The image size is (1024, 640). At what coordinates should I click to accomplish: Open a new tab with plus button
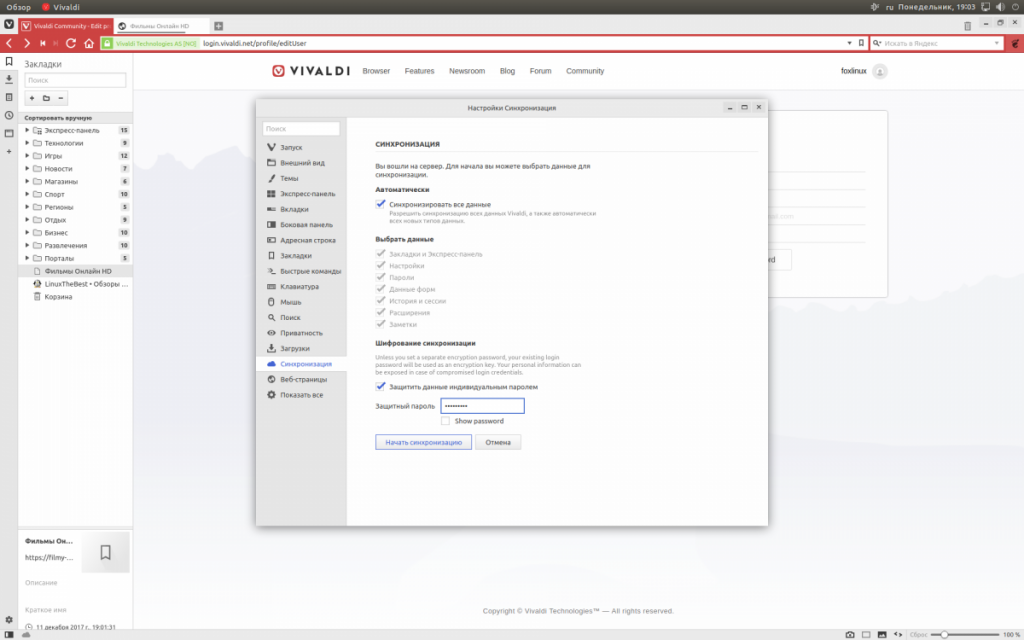[x=219, y=26]
